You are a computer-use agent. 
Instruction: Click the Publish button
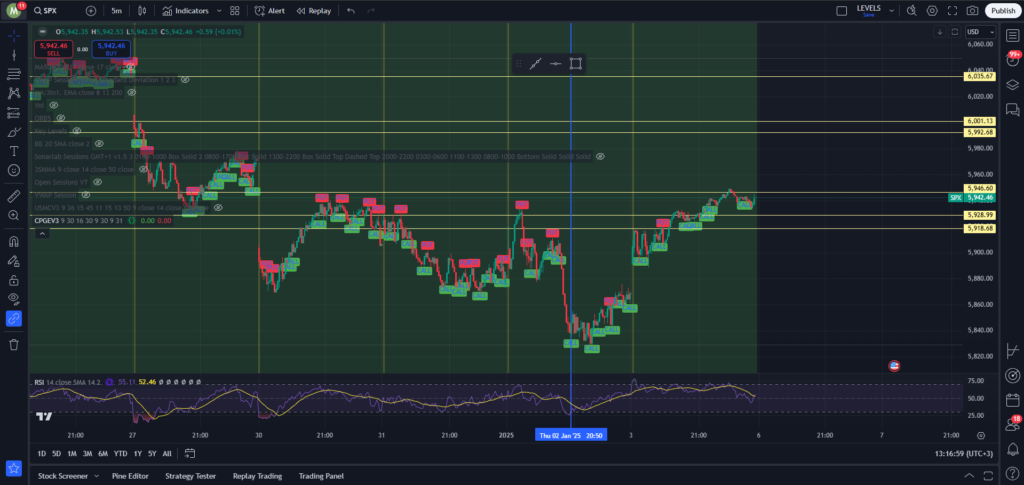pyautogui.click(x=1002, y=10)
